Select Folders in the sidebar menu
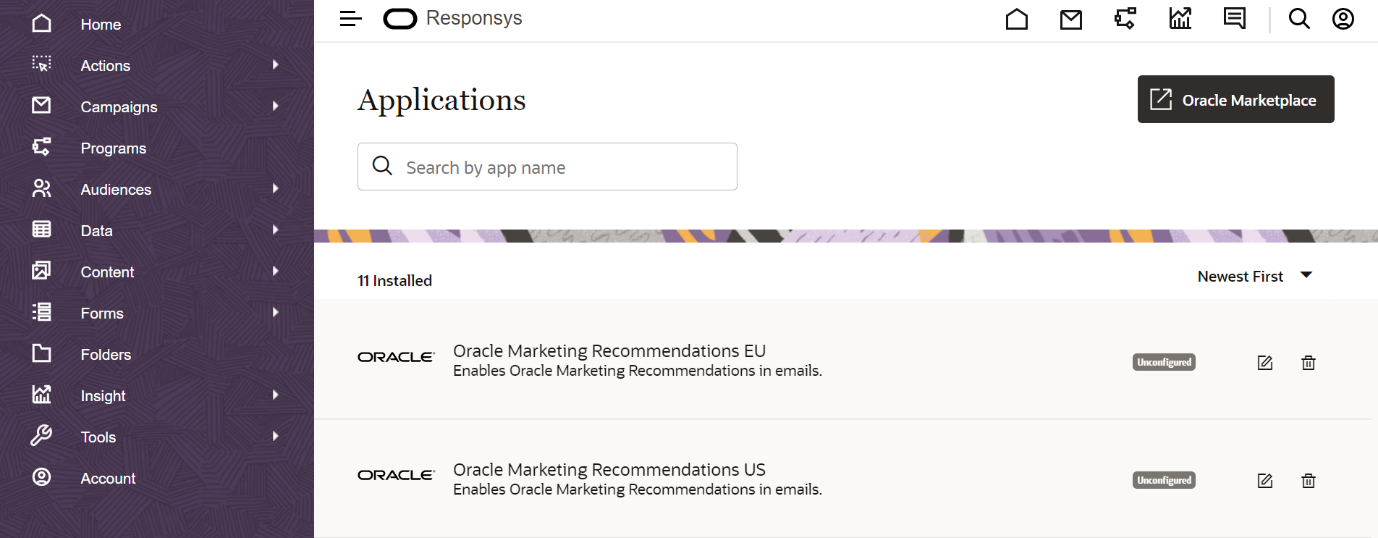The height and width of the screenshot is (538, 1378). pyautogui.click(x=105, y=354)
